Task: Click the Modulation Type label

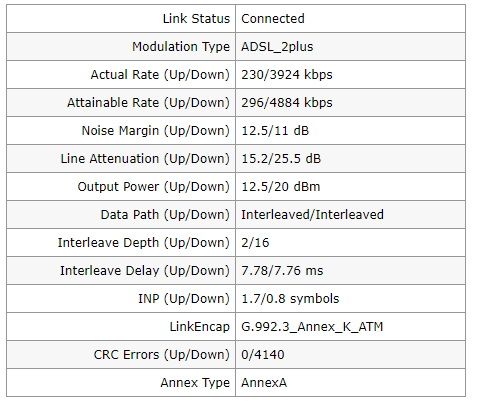Action: [181, 47]
